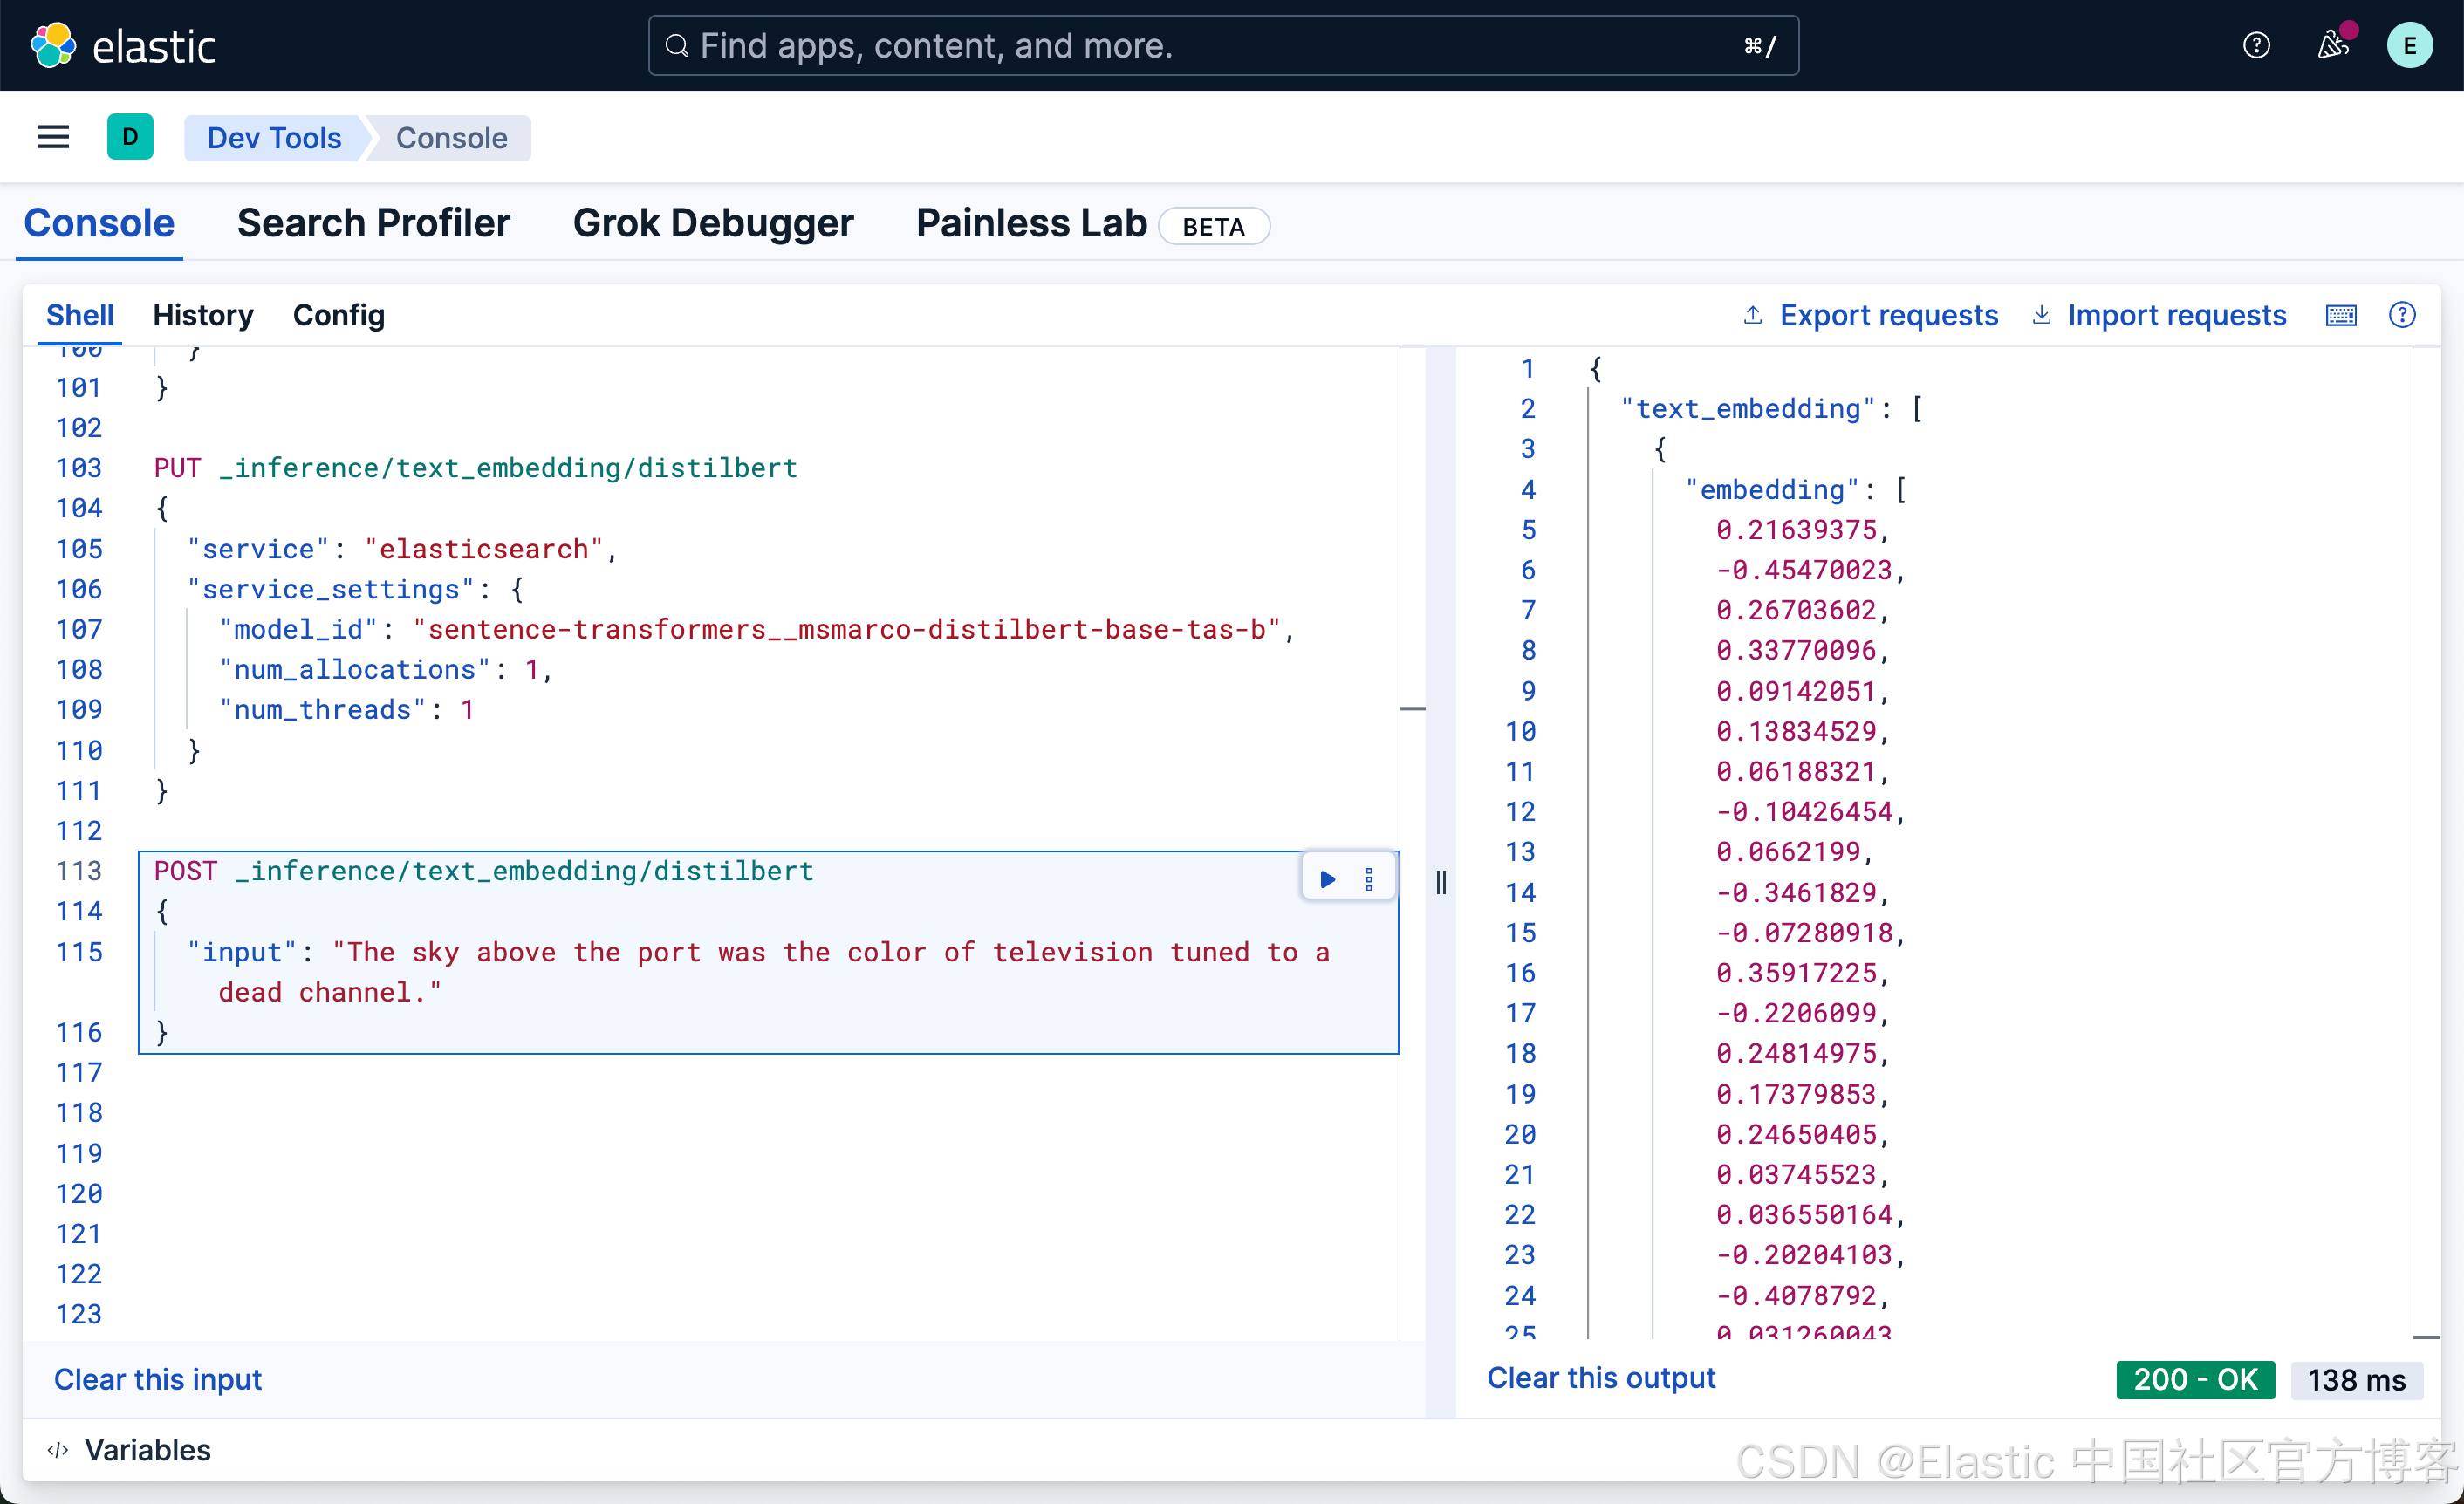Open the user avatar E menu
The height and width of the screenshot is (1504, 2464).
pyautogui.click(x=2409, y=46)
